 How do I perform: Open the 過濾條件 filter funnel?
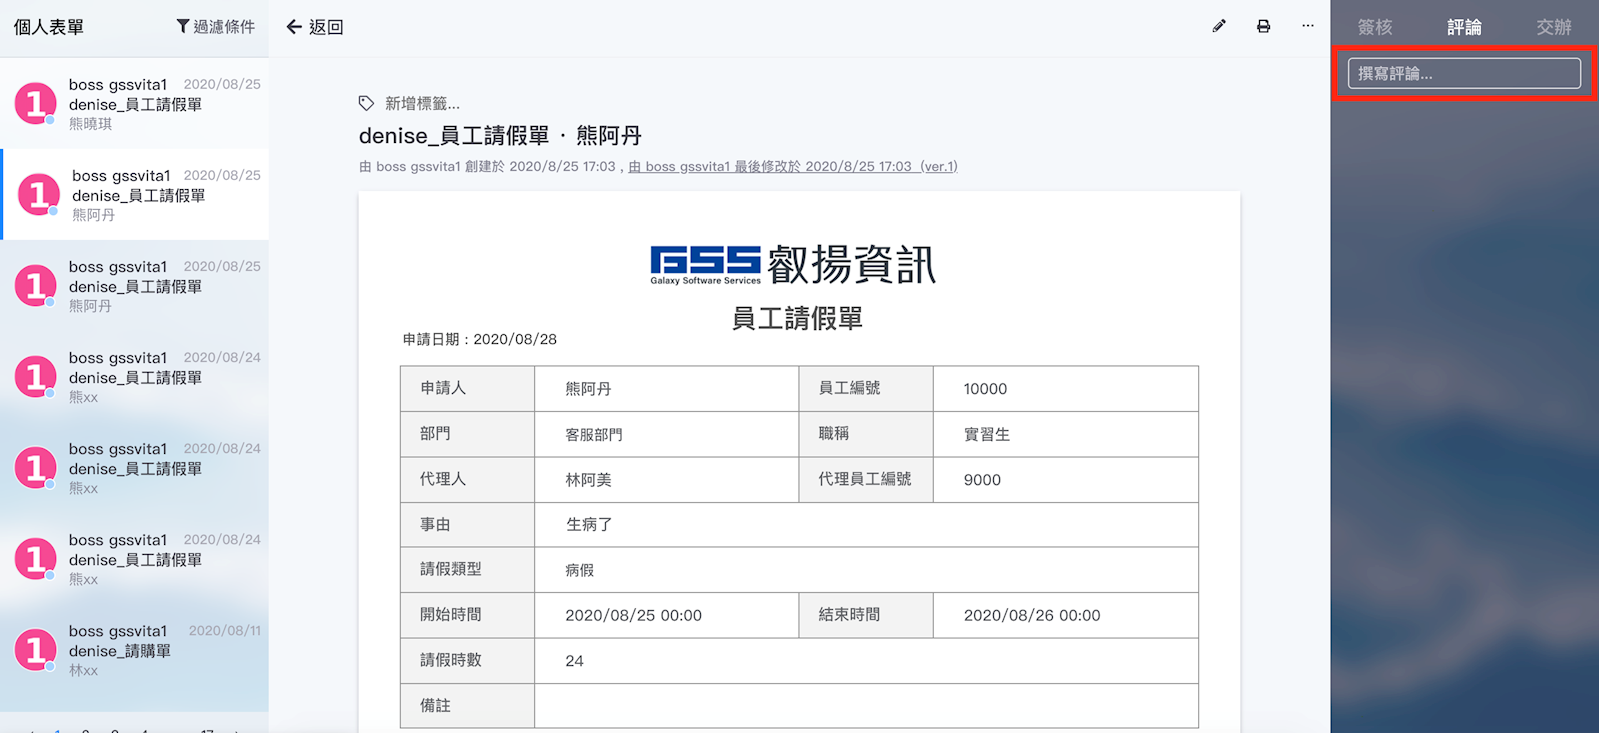[183, 26]
